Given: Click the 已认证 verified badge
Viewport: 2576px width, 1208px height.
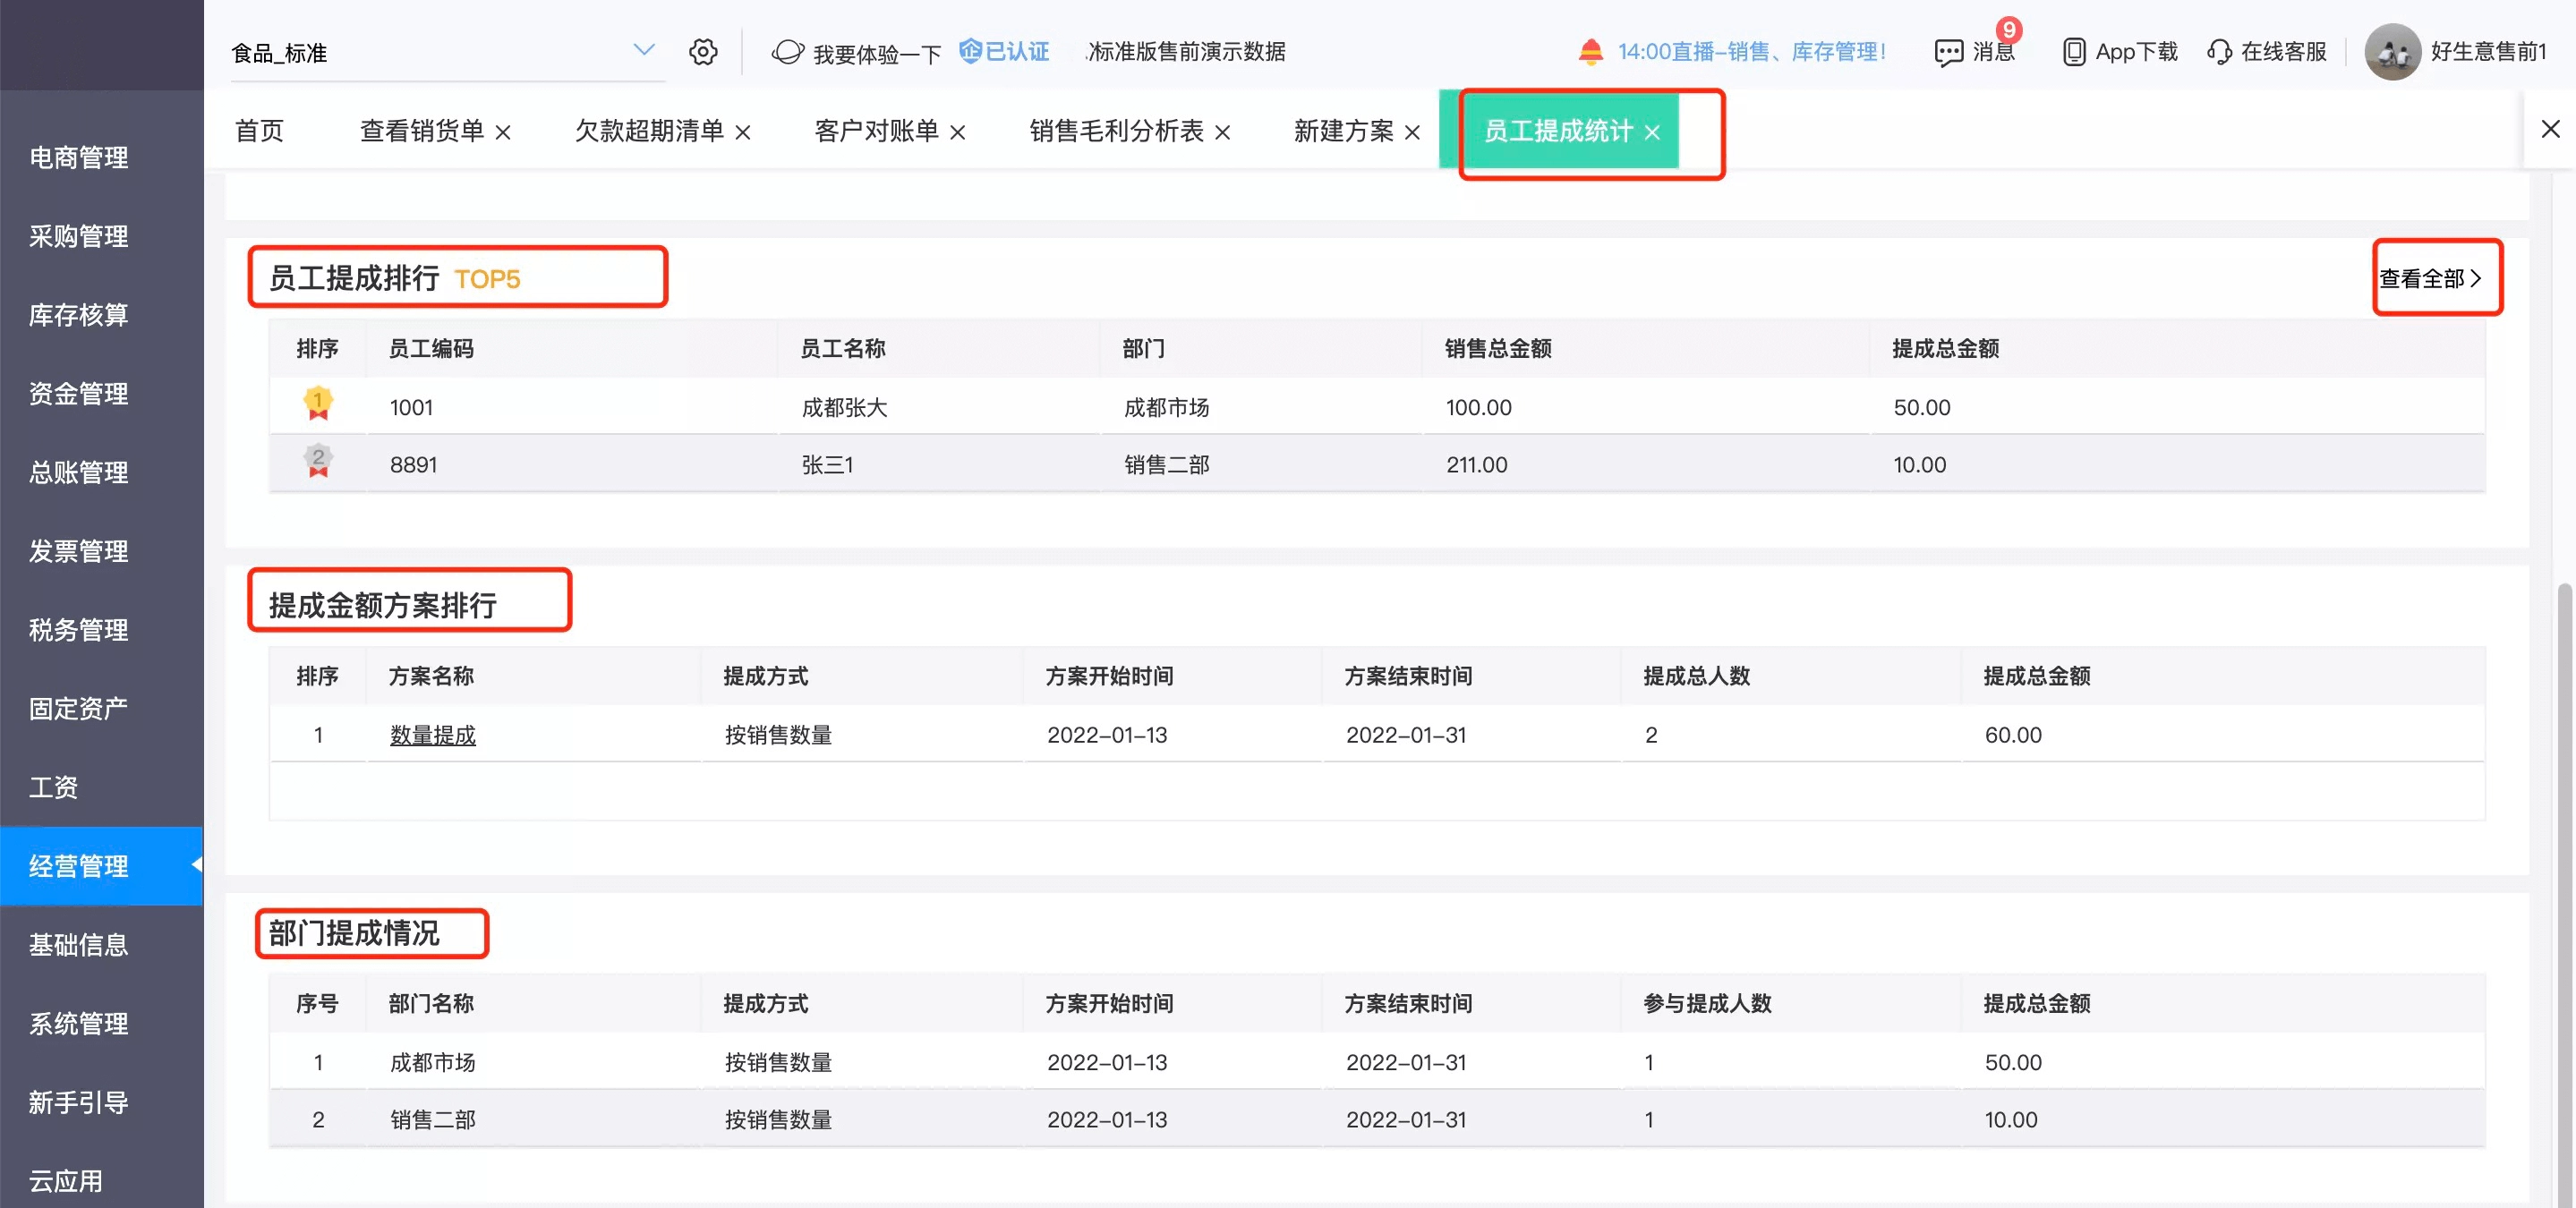Looking at the screenshot, I should click(x=1004, y=51).
